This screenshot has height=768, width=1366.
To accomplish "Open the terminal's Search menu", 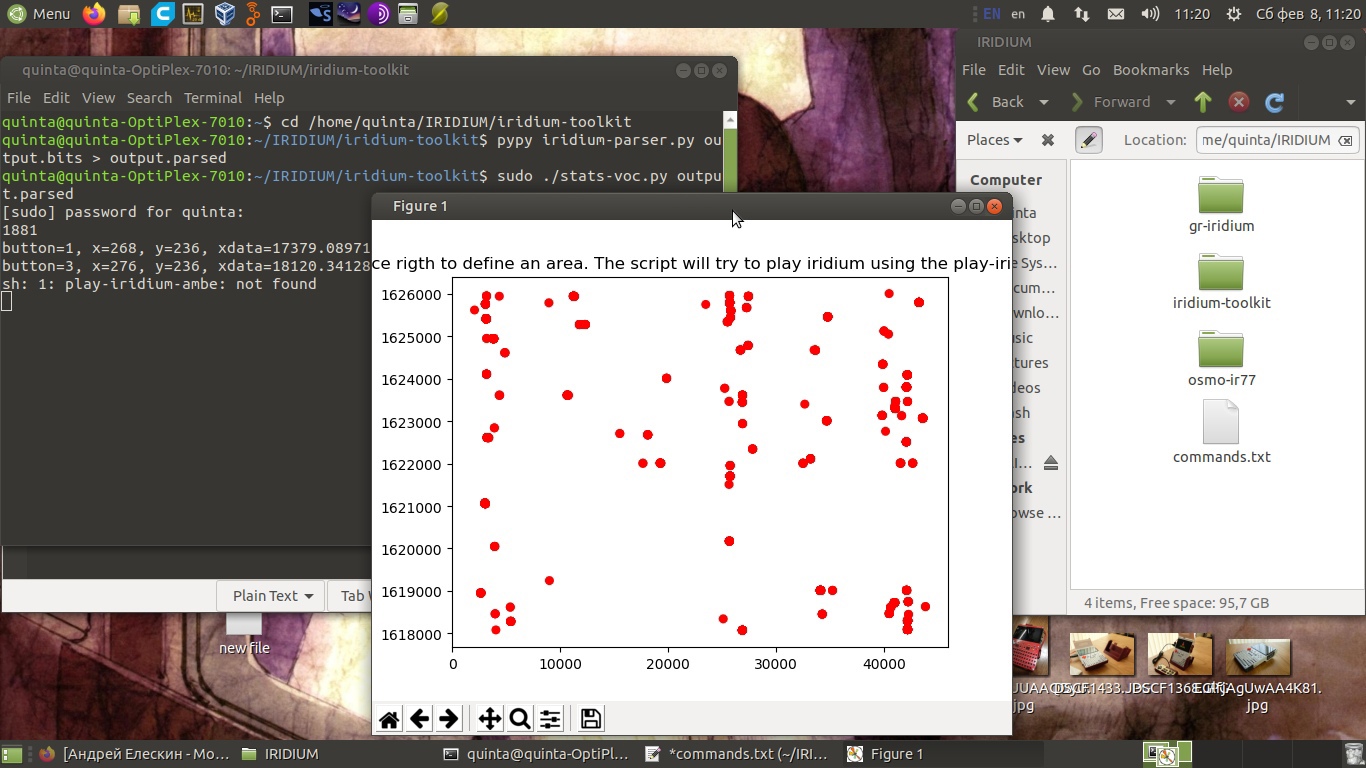I will click(149, 98).
